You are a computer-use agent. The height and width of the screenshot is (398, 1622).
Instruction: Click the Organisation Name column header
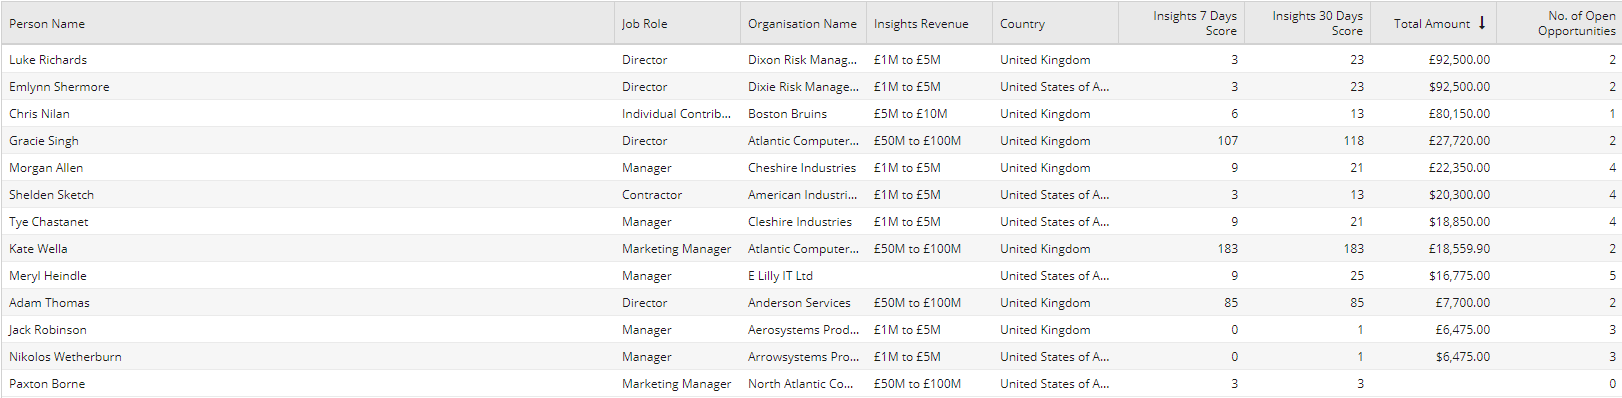point(802,23)
